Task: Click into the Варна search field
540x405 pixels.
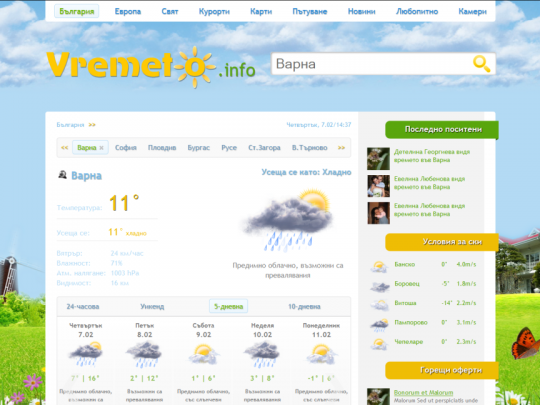Action: pos(372,64)
